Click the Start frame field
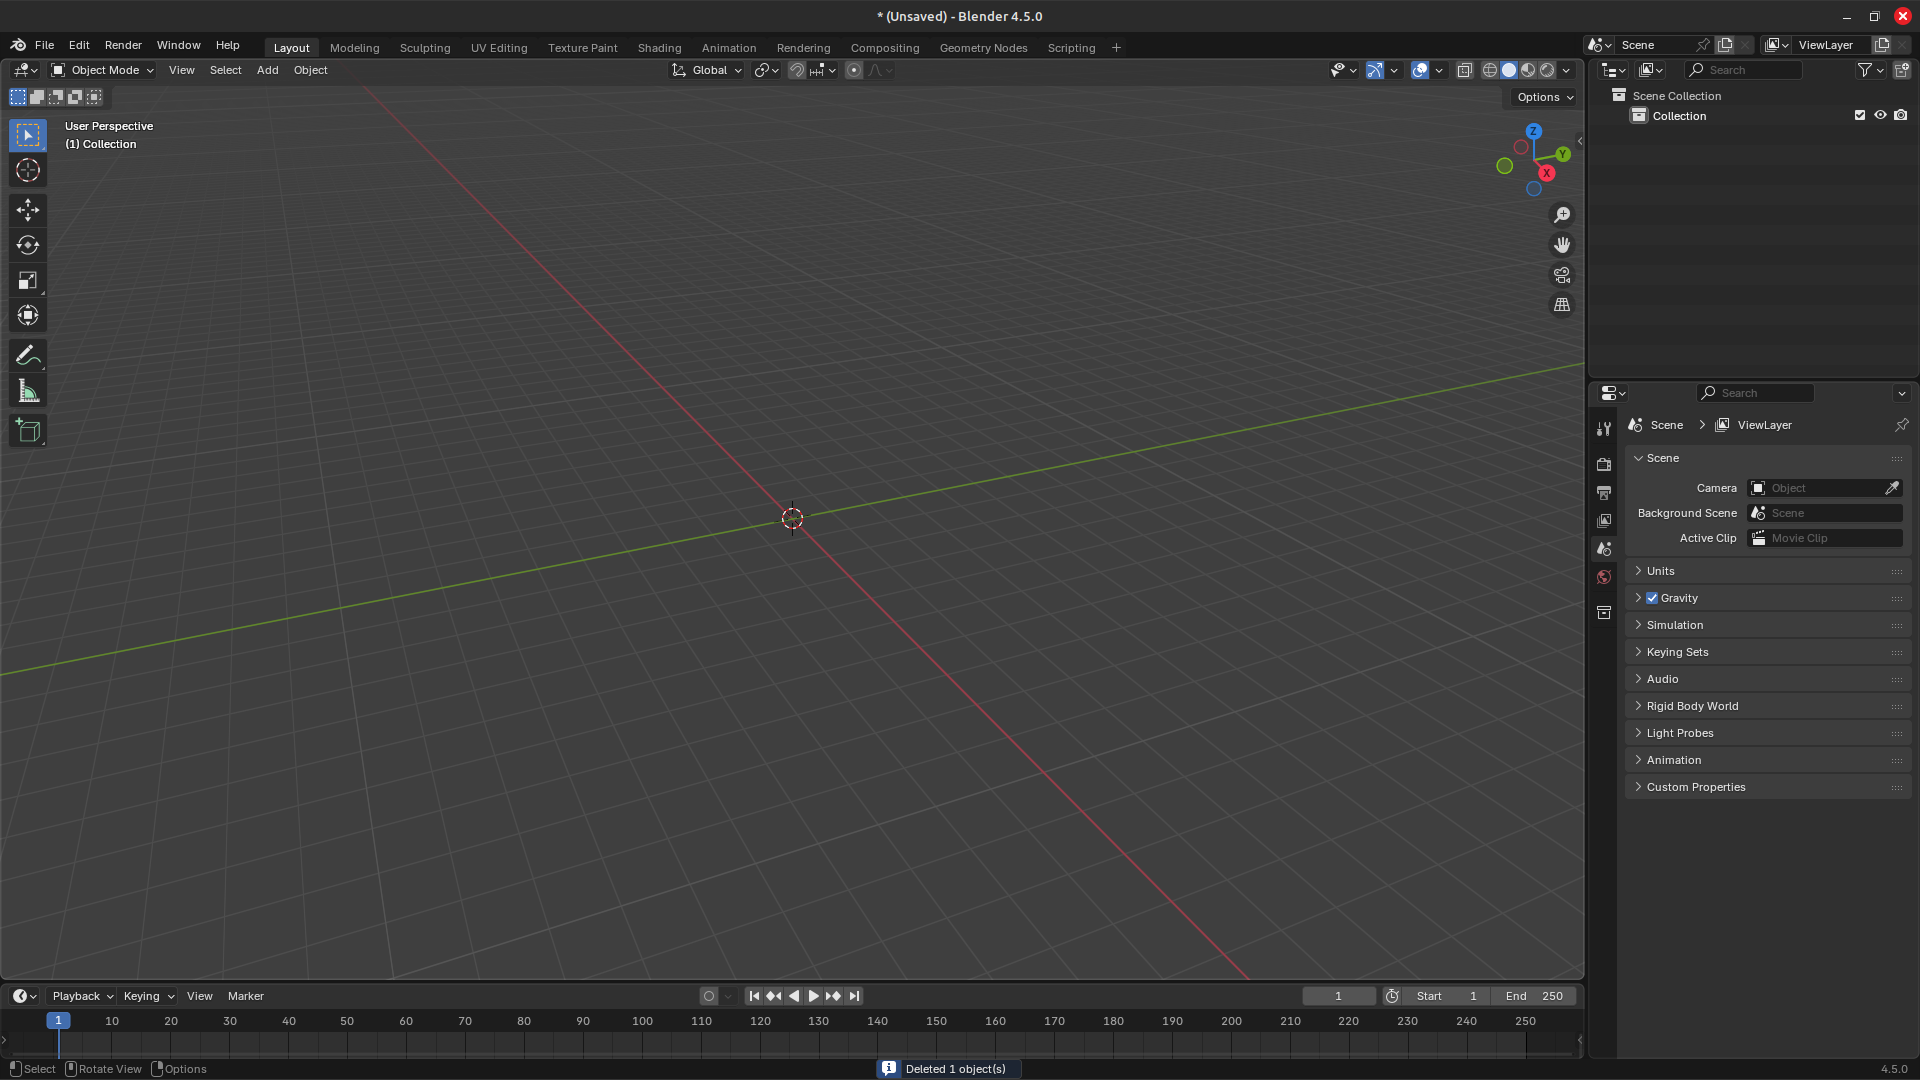Viewport: 1920px width, 1080px height. [1446, 996]
